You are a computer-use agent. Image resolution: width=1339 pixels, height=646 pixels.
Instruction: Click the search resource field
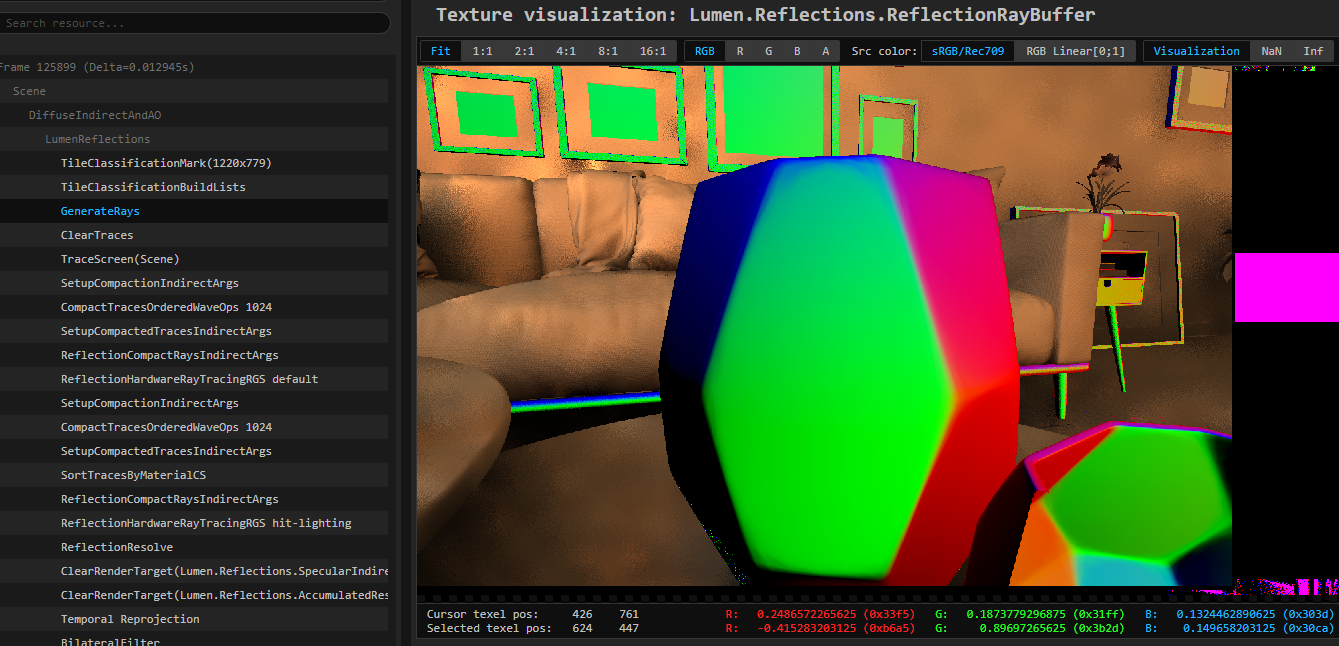tap(196, 22)
